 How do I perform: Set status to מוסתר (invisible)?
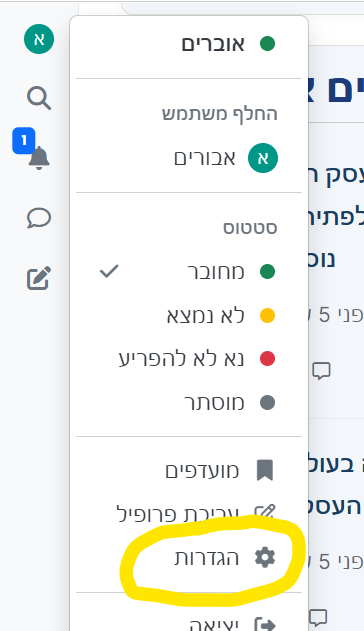pyautogui.click(x=189, y=402)
